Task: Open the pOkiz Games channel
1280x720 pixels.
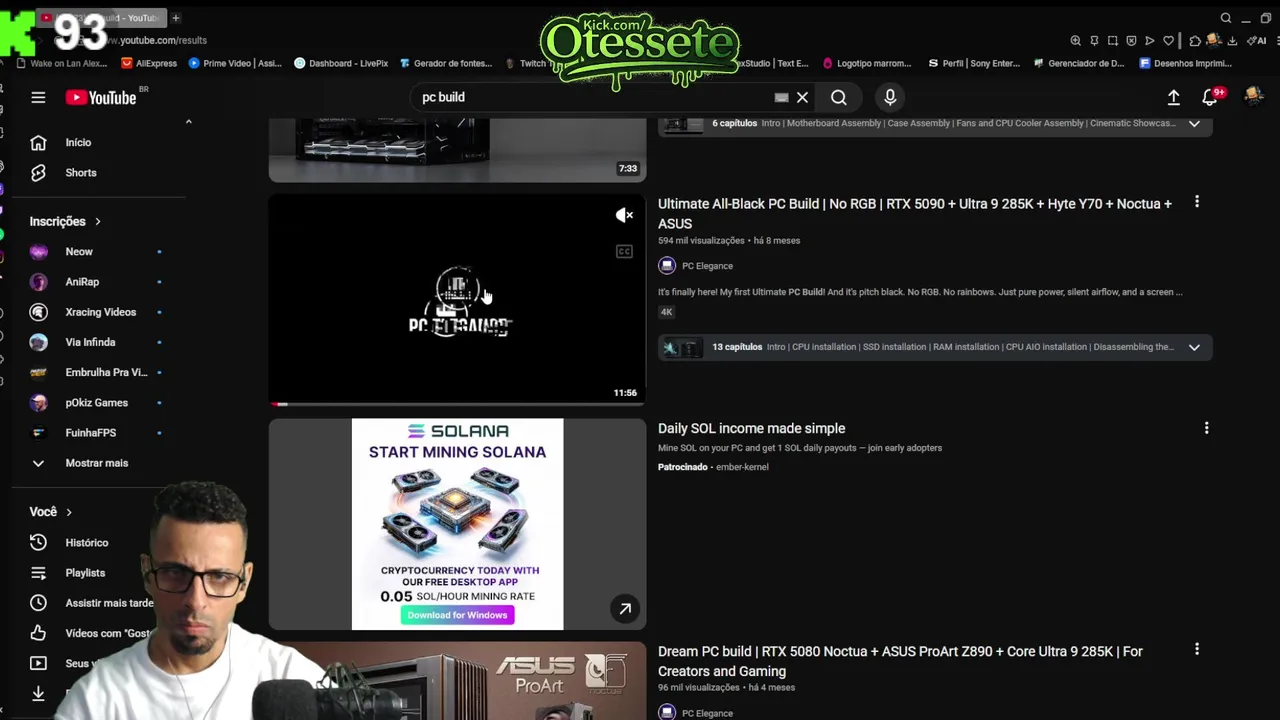Action: point(96,402)
